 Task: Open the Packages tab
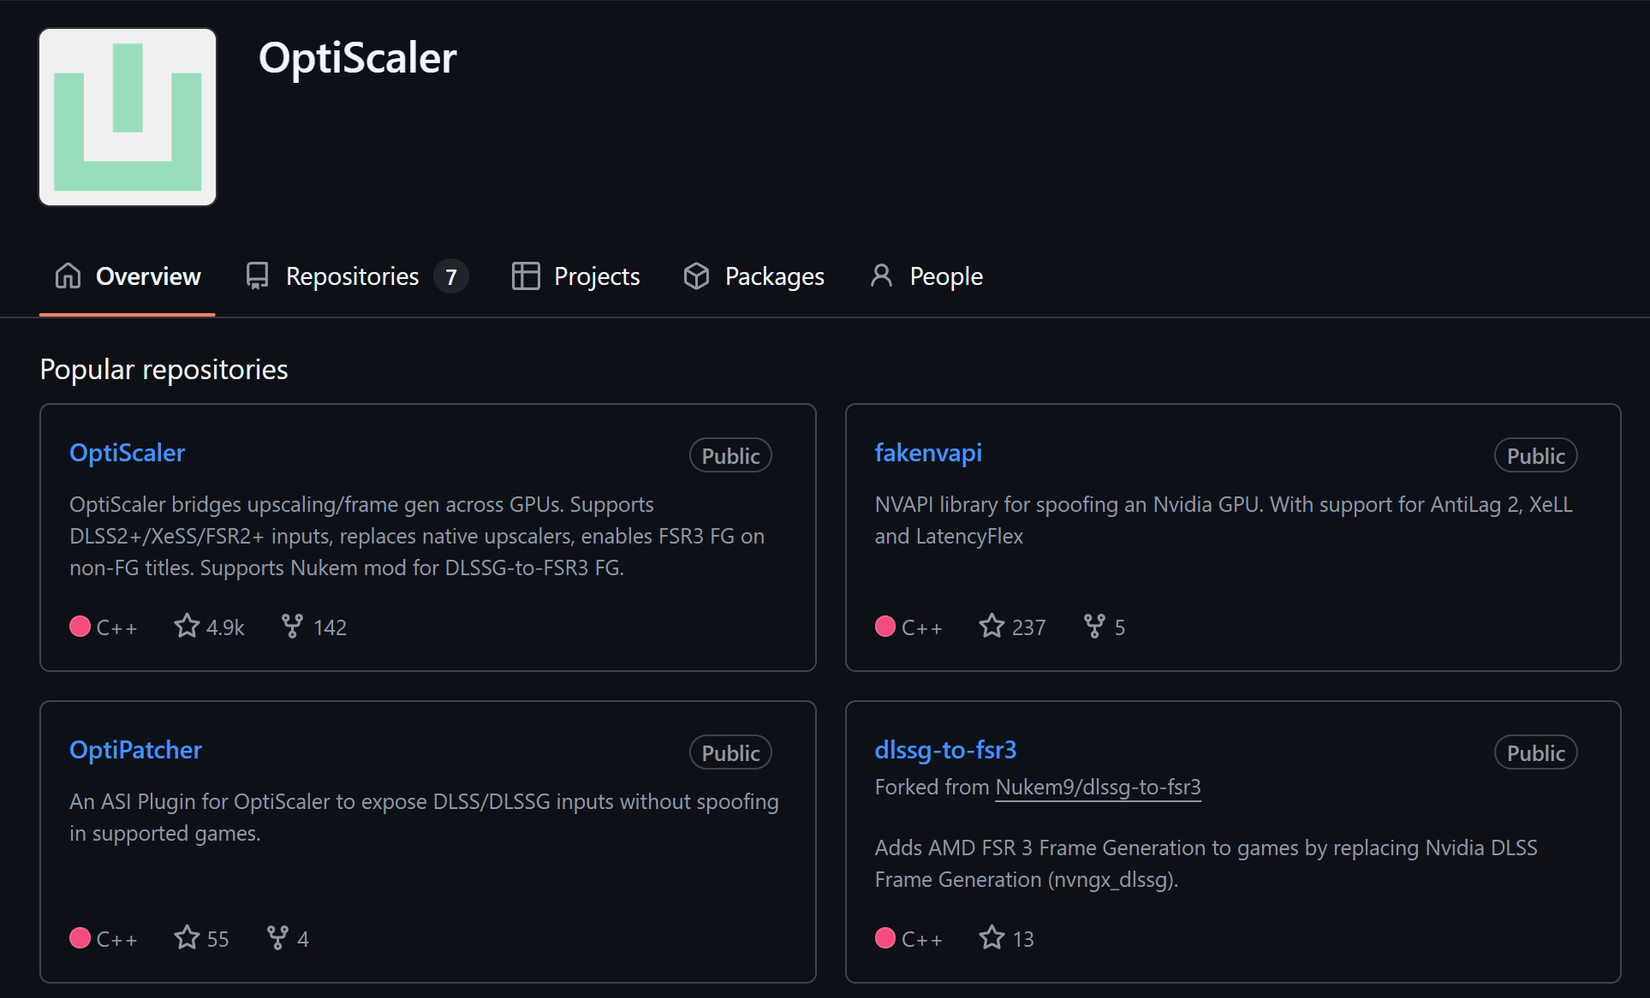(x=774, y=275)
